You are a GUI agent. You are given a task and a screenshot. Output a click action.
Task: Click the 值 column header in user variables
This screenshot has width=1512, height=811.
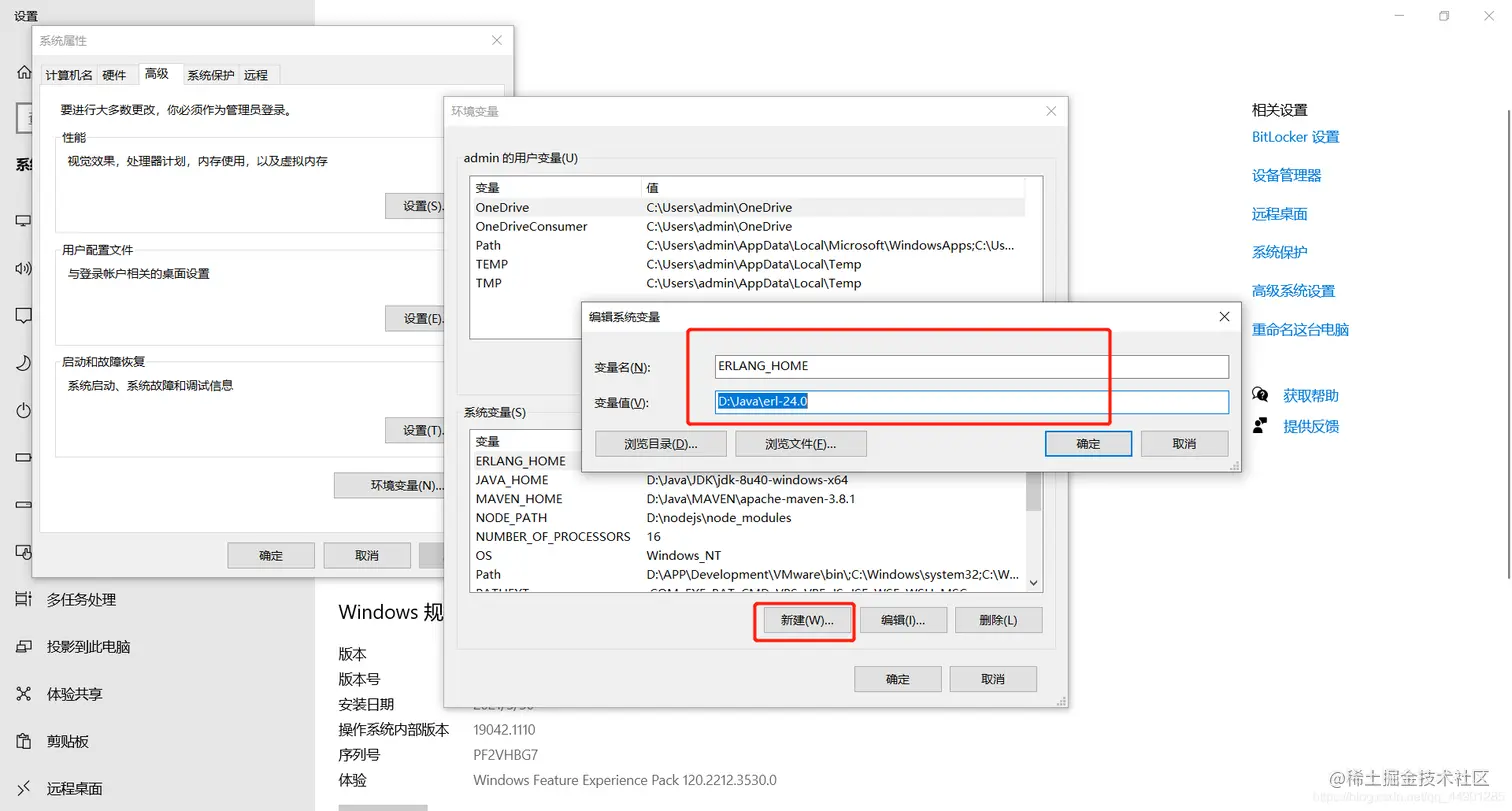pos(833,188)
